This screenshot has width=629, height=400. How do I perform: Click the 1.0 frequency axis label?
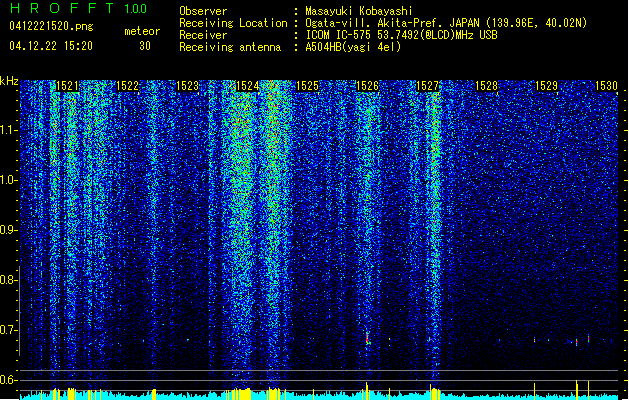tap(9, 180)
